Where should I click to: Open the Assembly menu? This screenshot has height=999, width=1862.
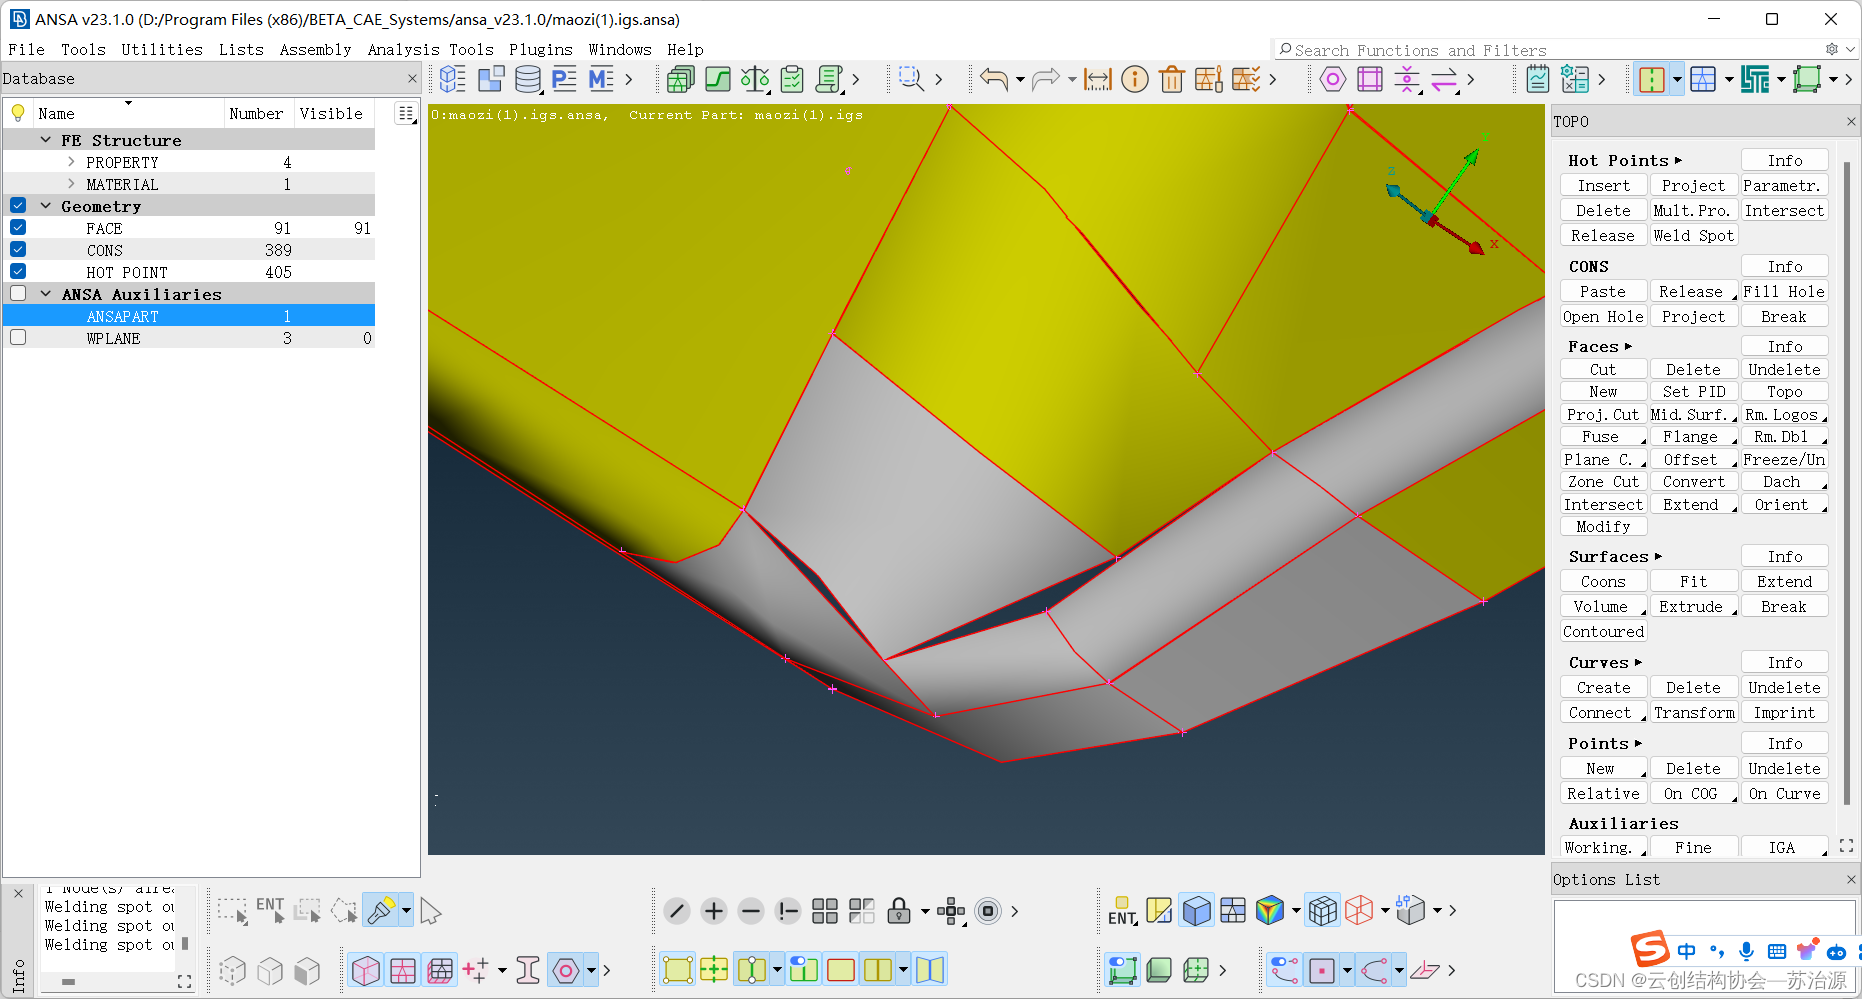[x=315, y=50]
